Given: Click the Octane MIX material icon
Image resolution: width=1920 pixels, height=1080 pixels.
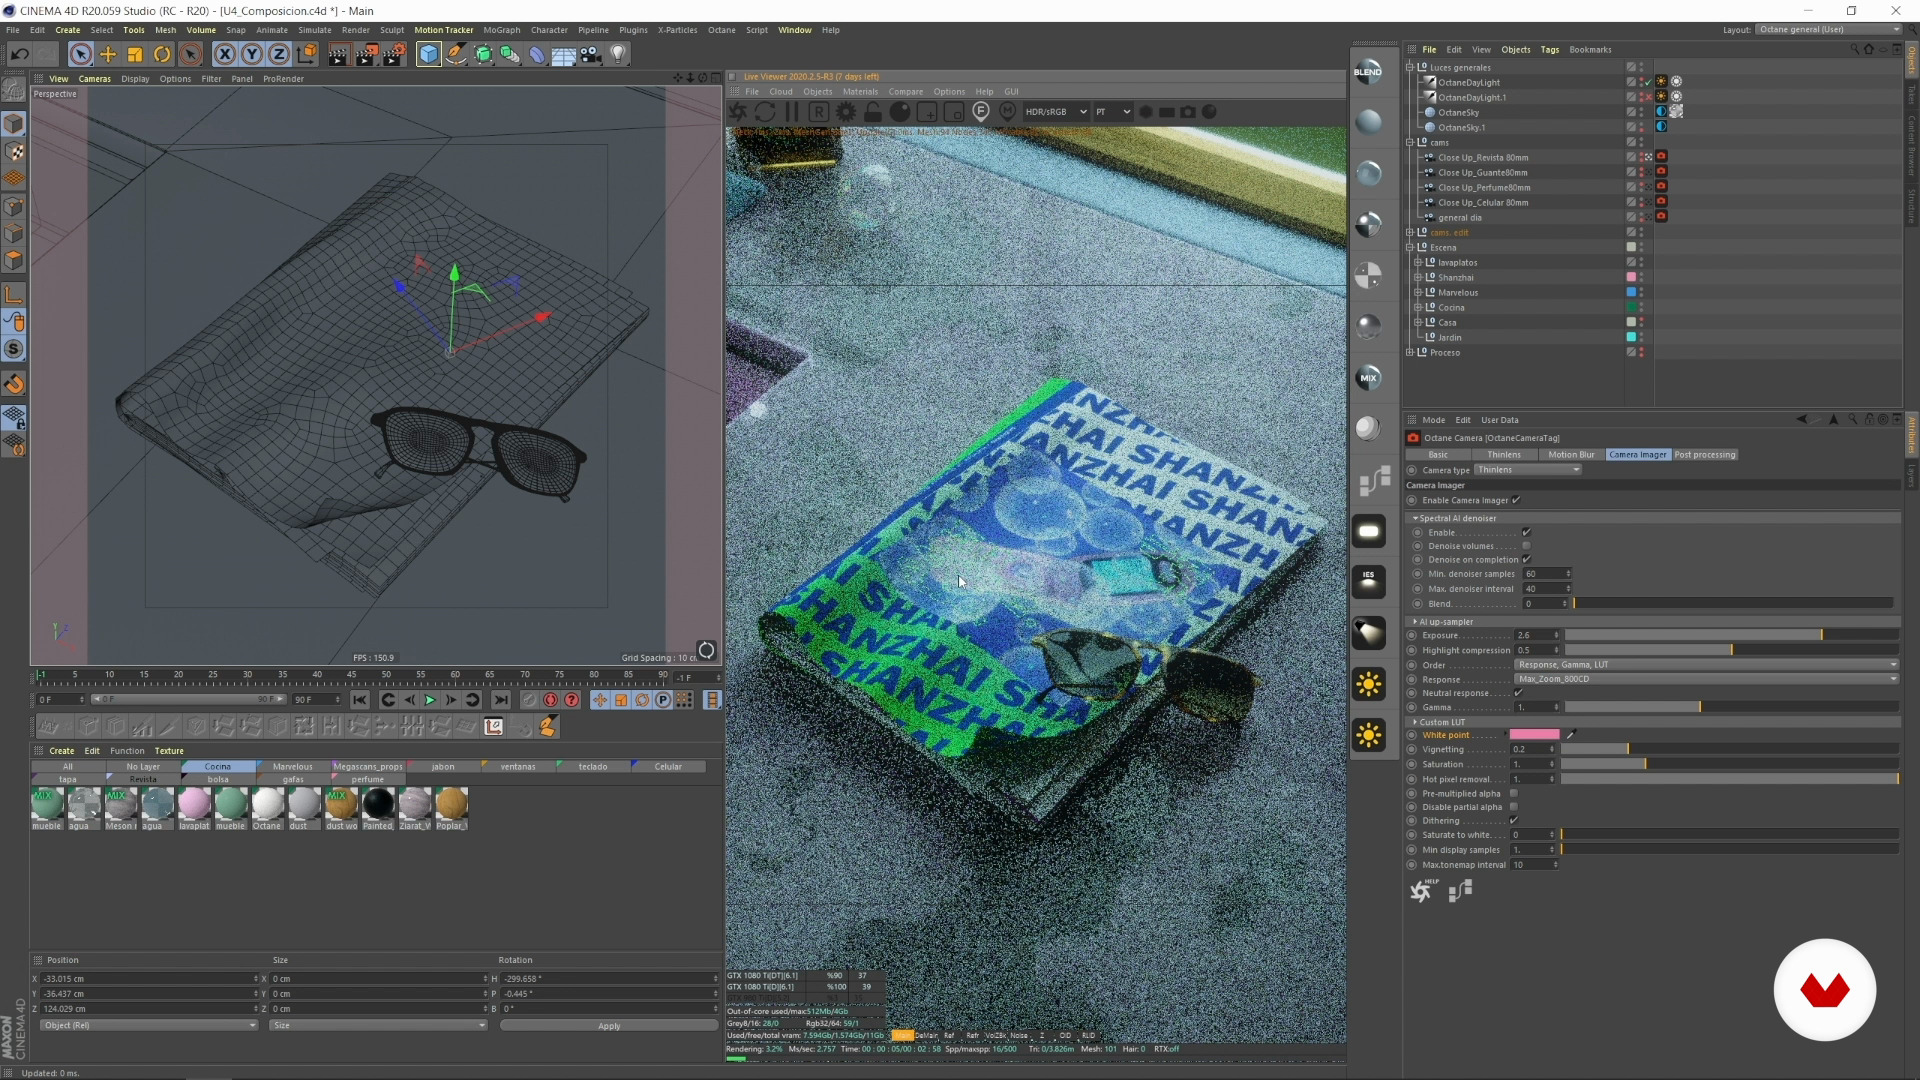Looking at the screenshot, I should 1368,377.
